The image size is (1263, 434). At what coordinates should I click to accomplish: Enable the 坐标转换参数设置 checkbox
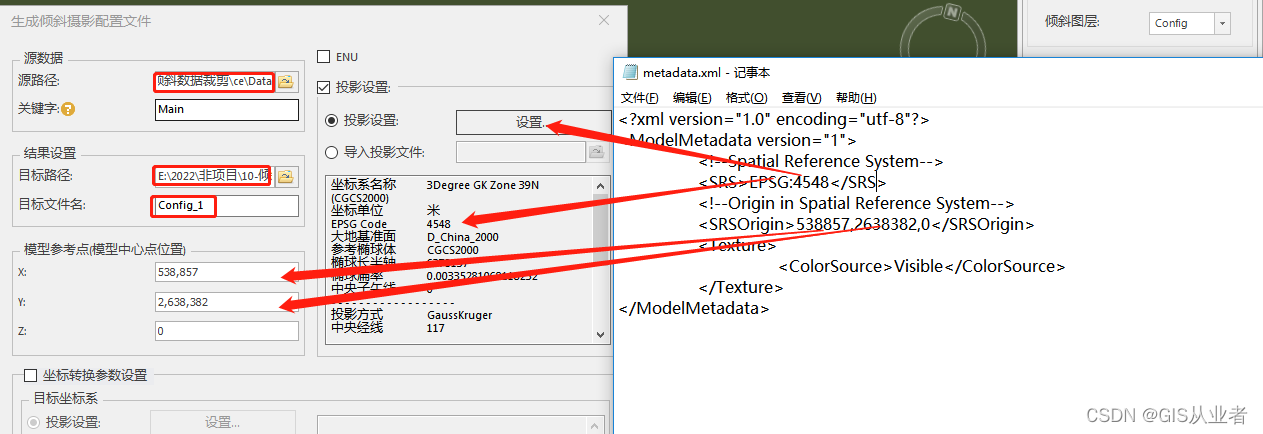[x=30, y=376]
